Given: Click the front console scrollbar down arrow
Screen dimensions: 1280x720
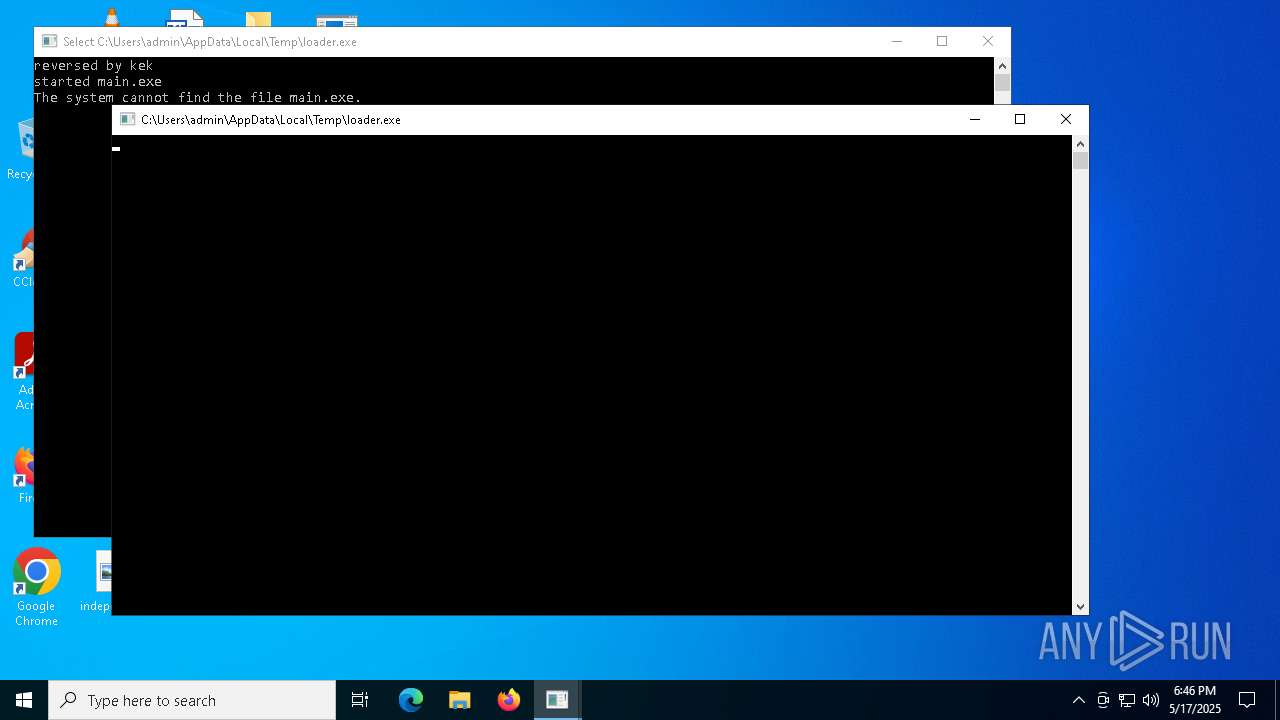Looking at the screenshot, I should [1080, 607].
